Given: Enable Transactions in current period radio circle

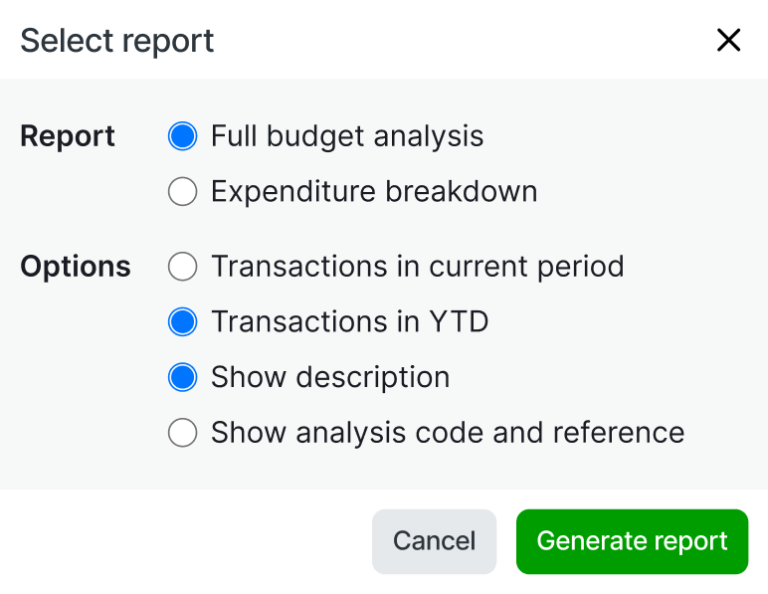Looking at the screenshot, I should tap(183, 267).
